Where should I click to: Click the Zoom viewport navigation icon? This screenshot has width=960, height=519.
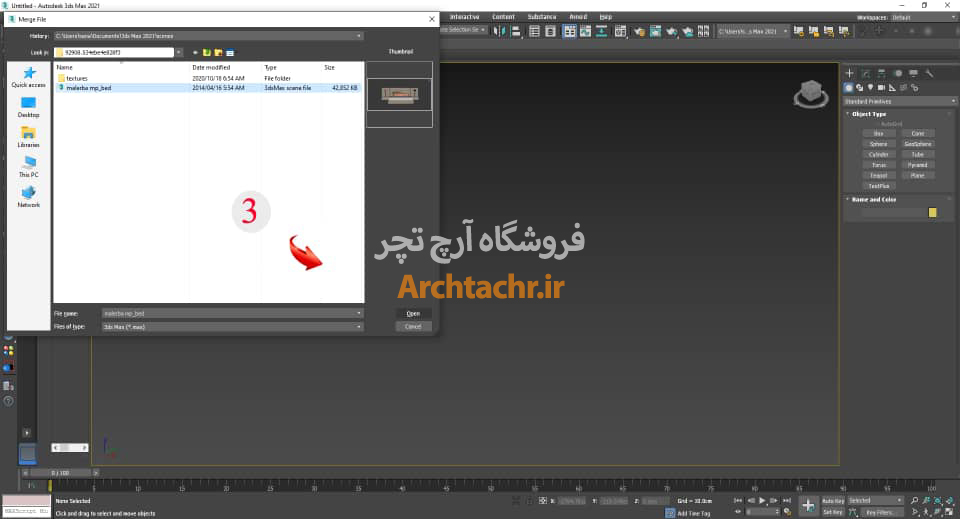coord(915,501)
